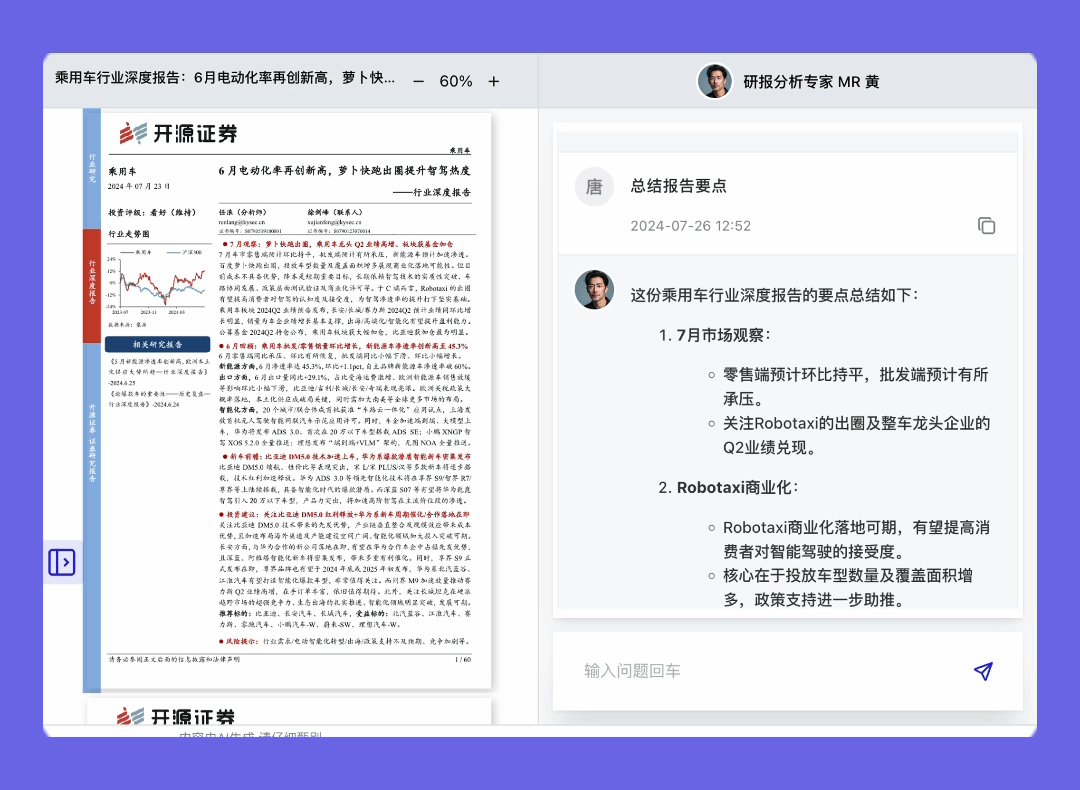Click the PDF headline 6月电动化率再创新高
1080x790 pixels.
tap(344, 170)
